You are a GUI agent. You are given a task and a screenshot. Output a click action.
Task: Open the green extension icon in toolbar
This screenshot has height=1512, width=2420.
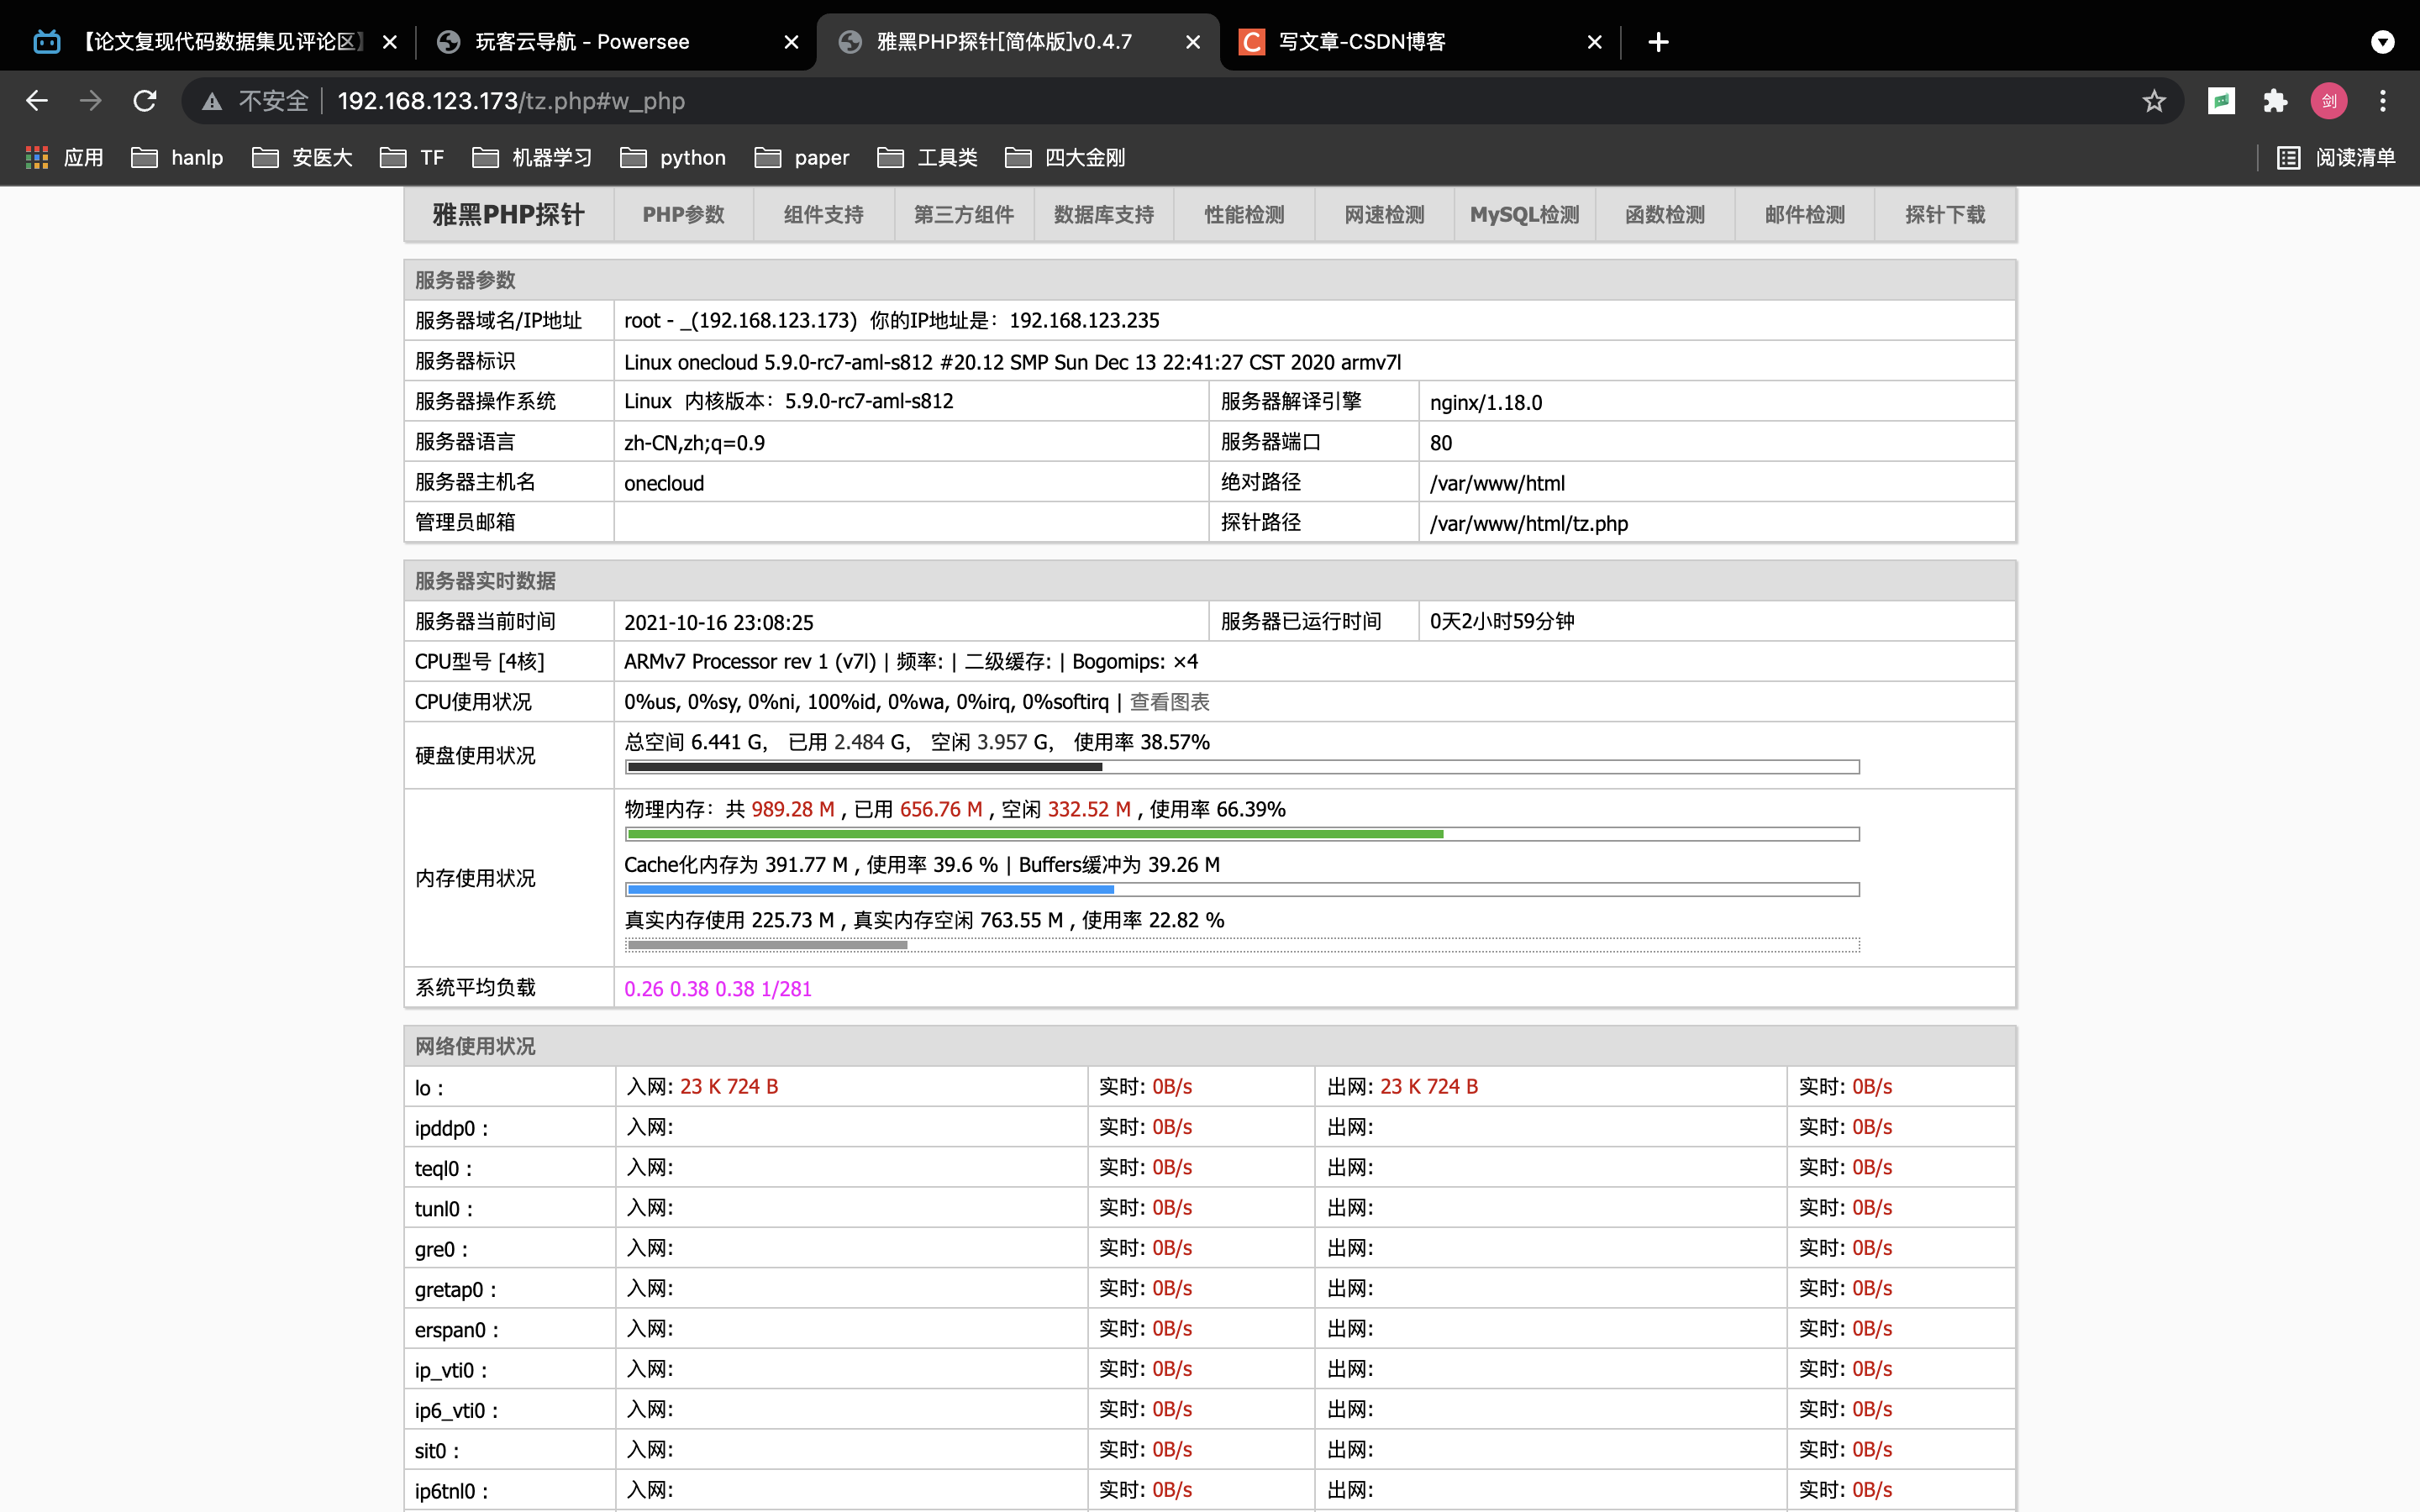[2221, 101]
